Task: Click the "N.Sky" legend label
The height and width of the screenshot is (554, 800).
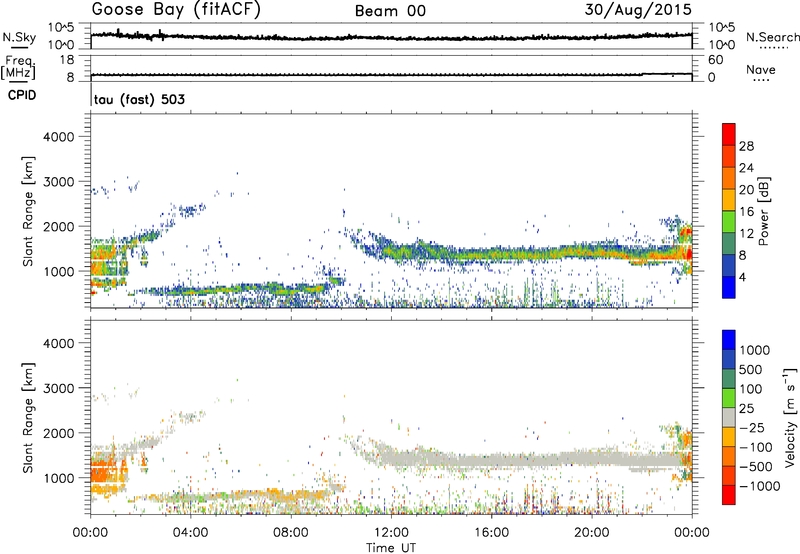Action: 19,37
